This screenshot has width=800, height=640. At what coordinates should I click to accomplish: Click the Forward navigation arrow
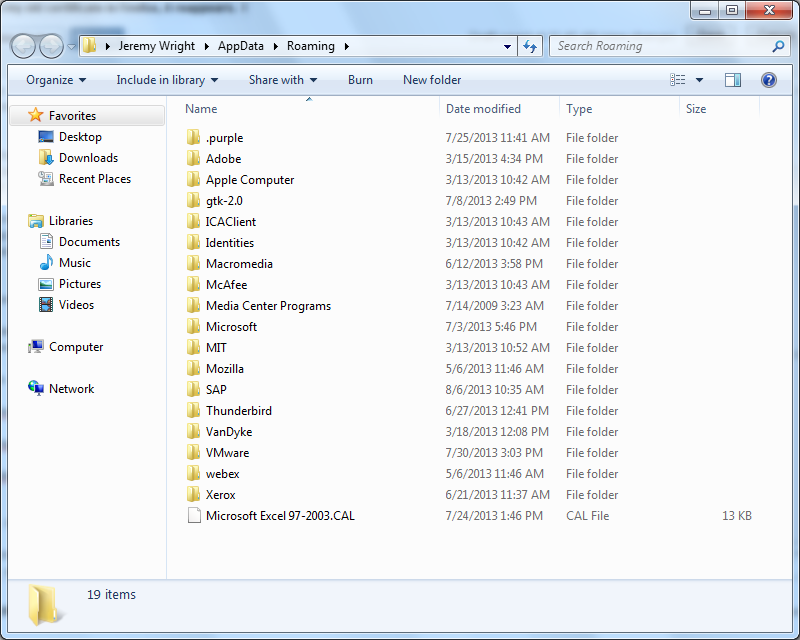tap(52, 46)
